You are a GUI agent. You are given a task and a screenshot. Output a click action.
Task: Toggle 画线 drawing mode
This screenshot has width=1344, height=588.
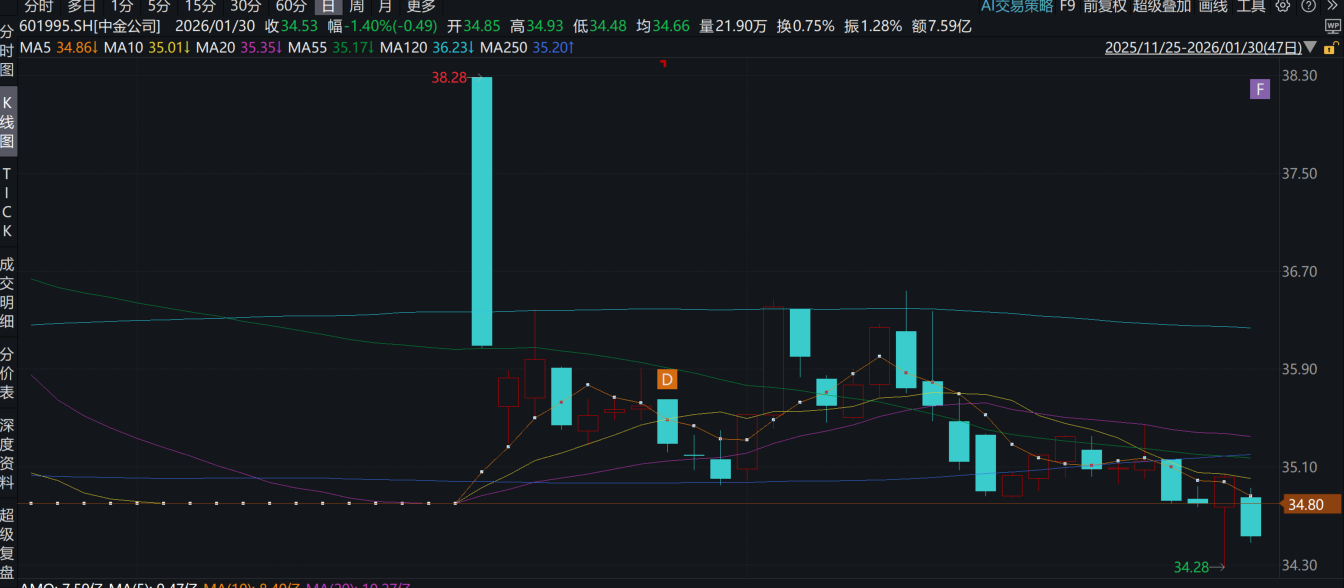pos(1212,6)
